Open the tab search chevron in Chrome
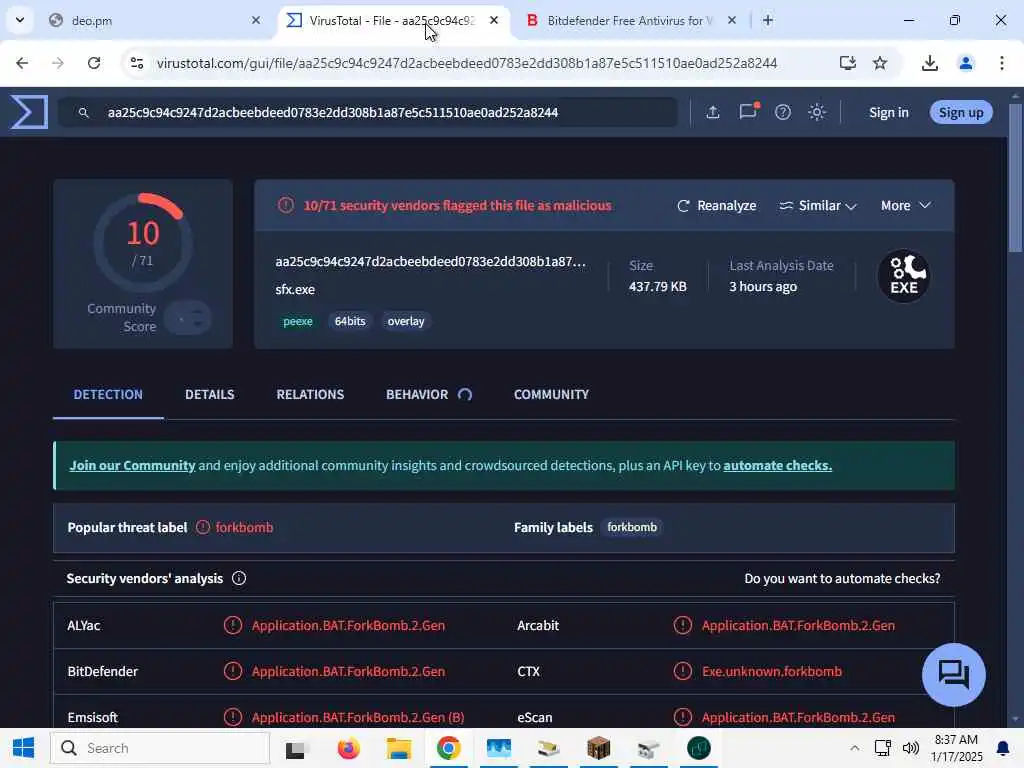The height and width of the screenshot is (768, 1024). pyautogui.click(x=20, y=20)
